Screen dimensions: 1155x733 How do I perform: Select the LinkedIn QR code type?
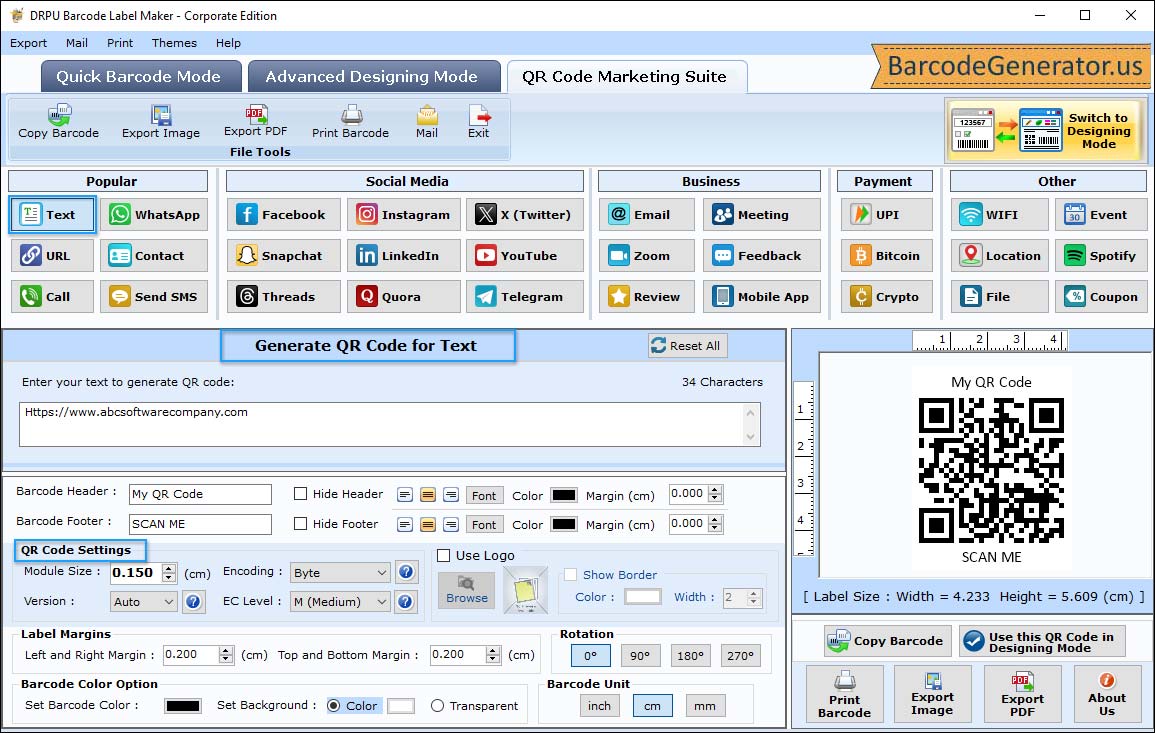click(x=404, y=256)
